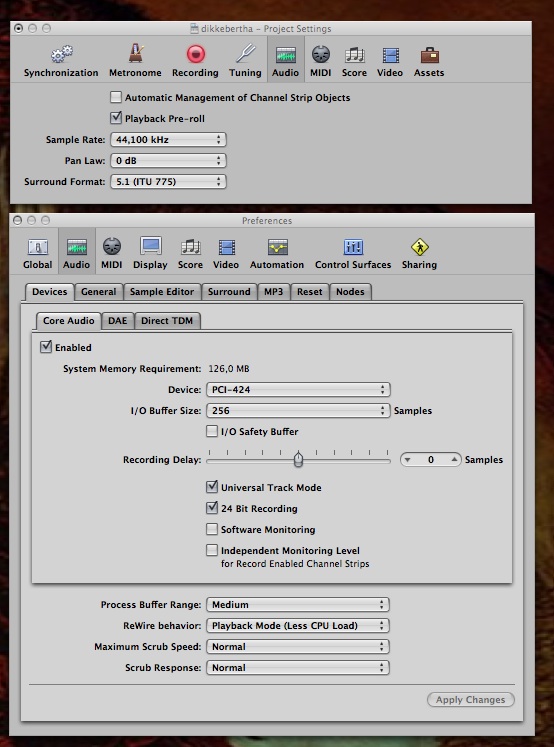554x747 pixels.
Task: Open the Sample Rate dropdown
Action: 168,140
